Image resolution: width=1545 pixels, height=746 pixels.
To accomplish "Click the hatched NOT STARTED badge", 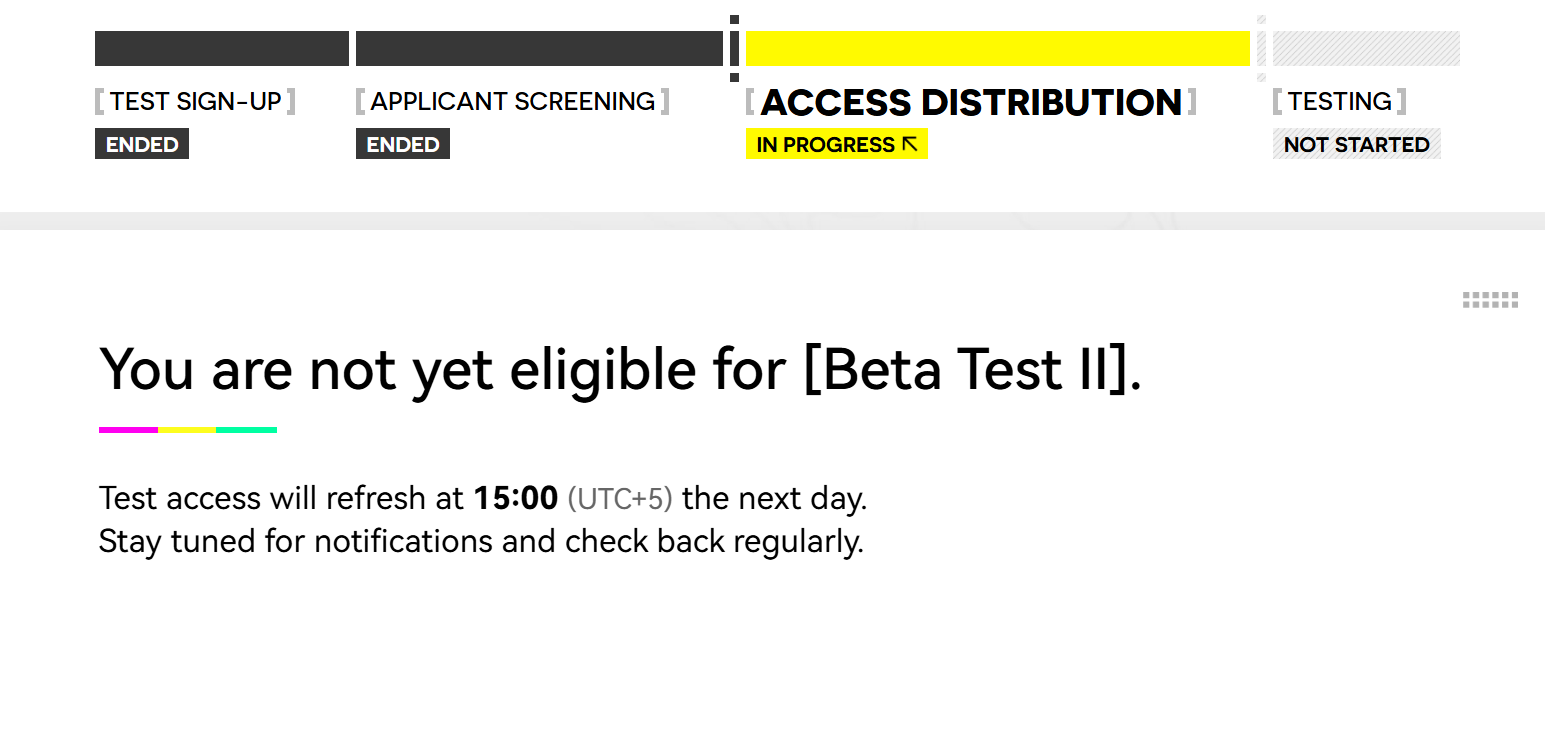I will coord(1356,144).
